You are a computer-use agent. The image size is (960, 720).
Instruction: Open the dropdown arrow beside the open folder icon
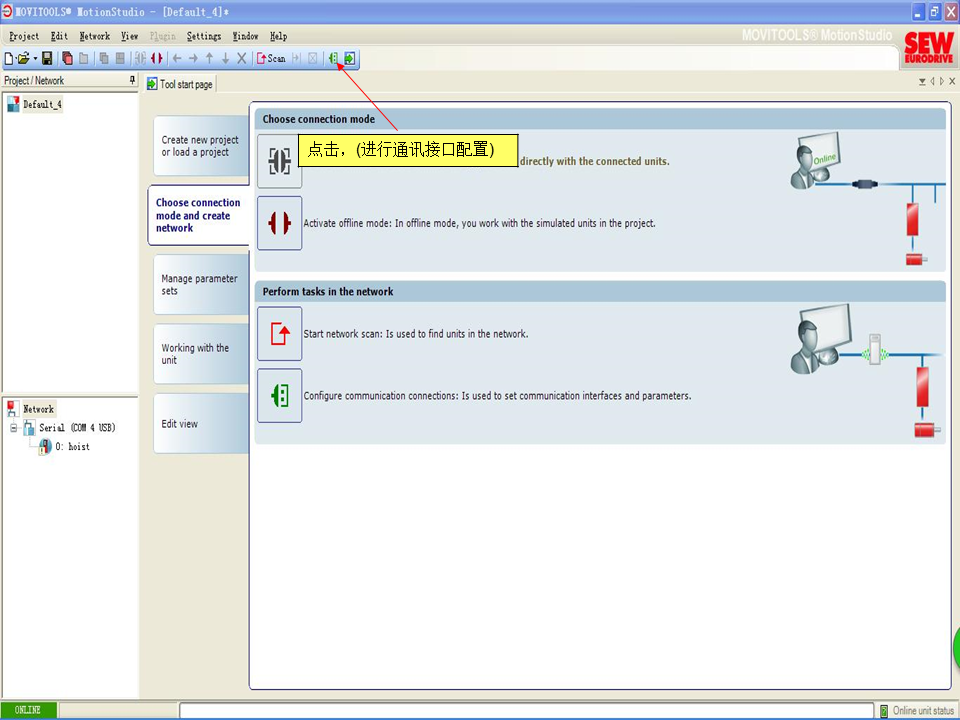[x=35, y=59]
